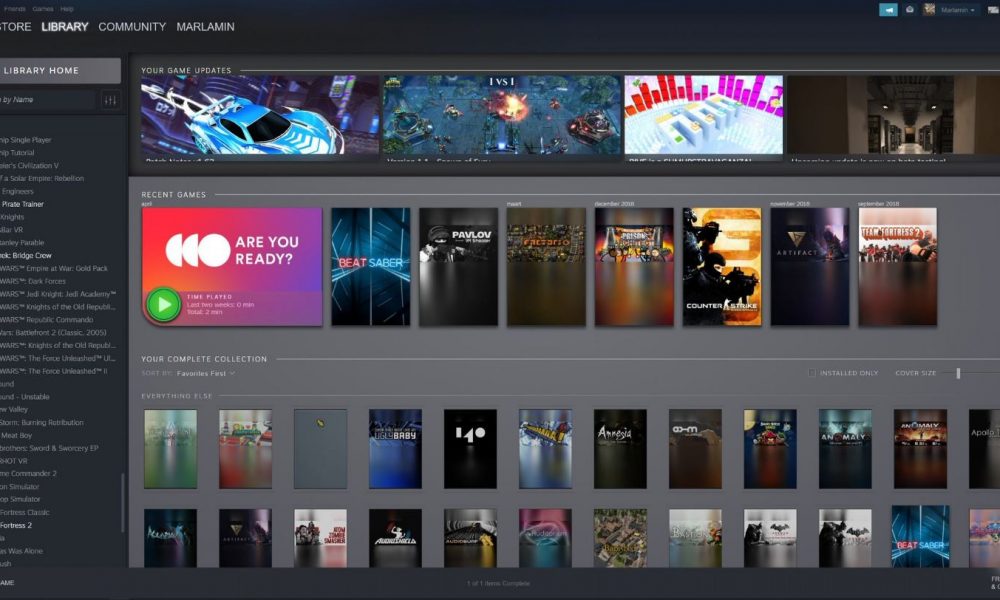Open the Artifact cover in collection
Screen dimensions: 1000x600
coord(246,538)
